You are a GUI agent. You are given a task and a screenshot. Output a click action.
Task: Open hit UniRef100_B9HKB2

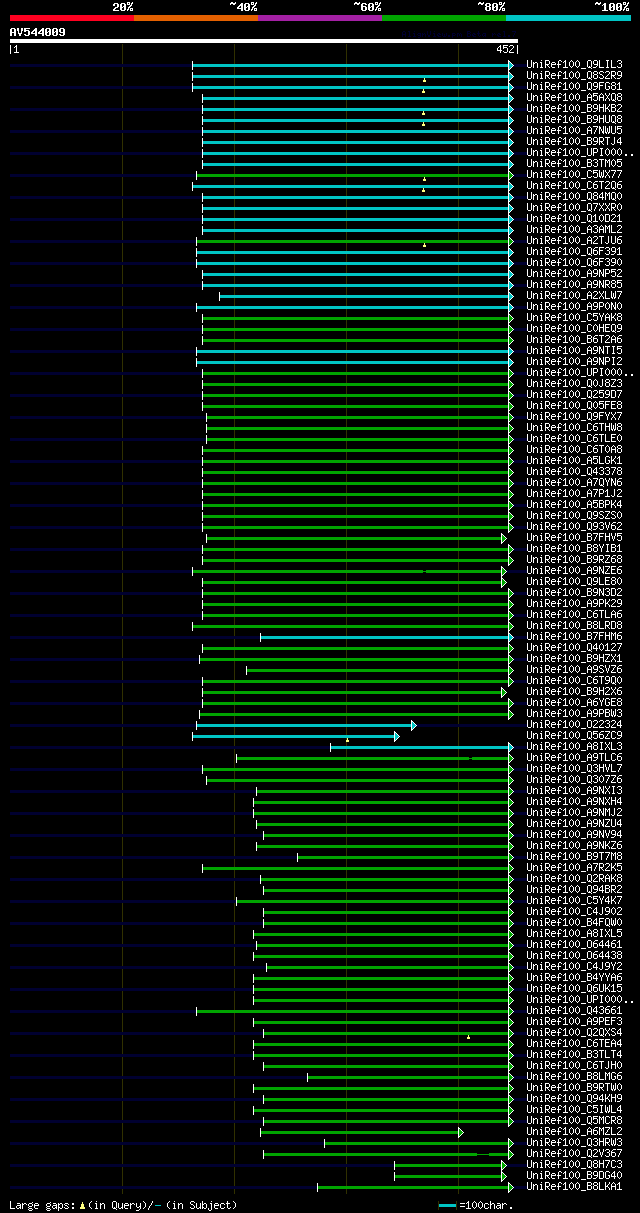coord(574,108)
